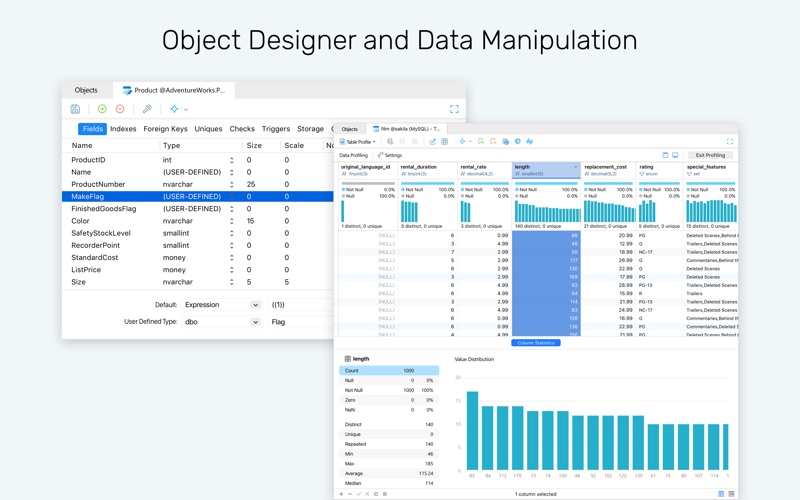
Task: Click the bottom-panel layout icon near Exit Profiling
Action: coord(675,155)
